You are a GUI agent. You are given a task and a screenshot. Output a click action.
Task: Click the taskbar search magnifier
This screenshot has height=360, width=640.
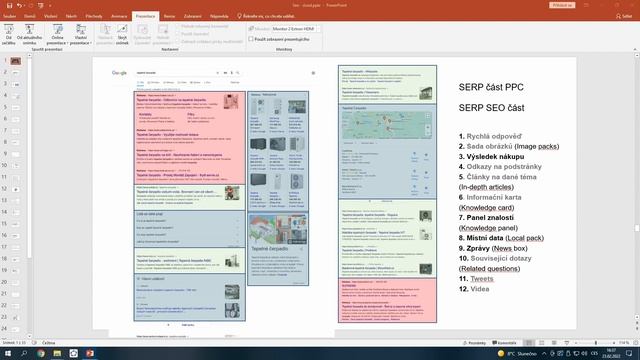coord(24,353)
